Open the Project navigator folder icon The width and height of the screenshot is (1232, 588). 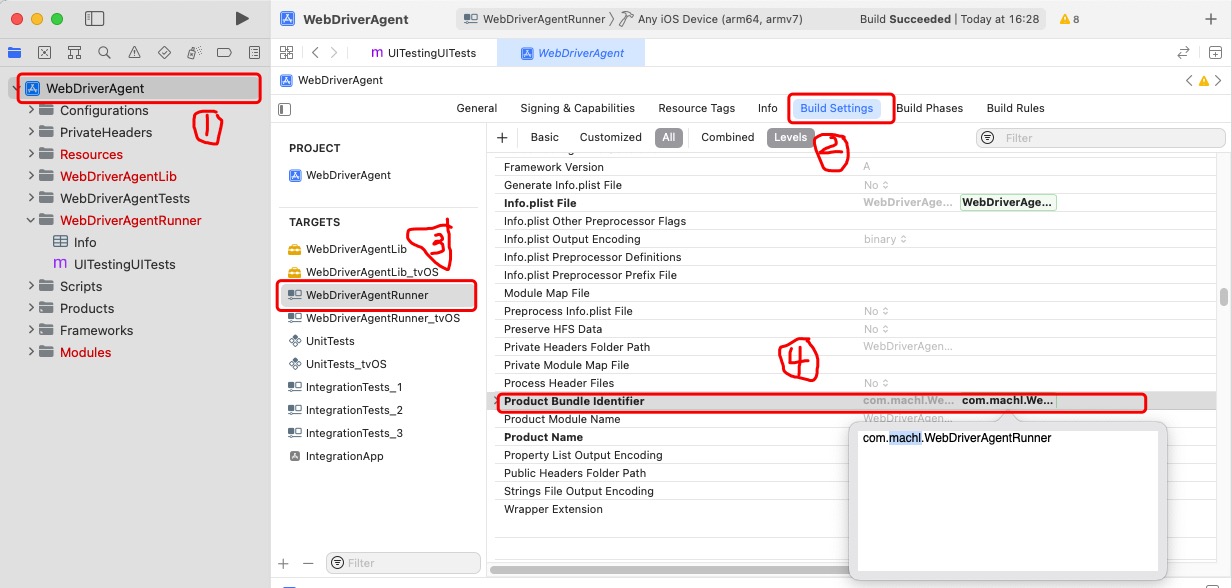click(14, 53)
